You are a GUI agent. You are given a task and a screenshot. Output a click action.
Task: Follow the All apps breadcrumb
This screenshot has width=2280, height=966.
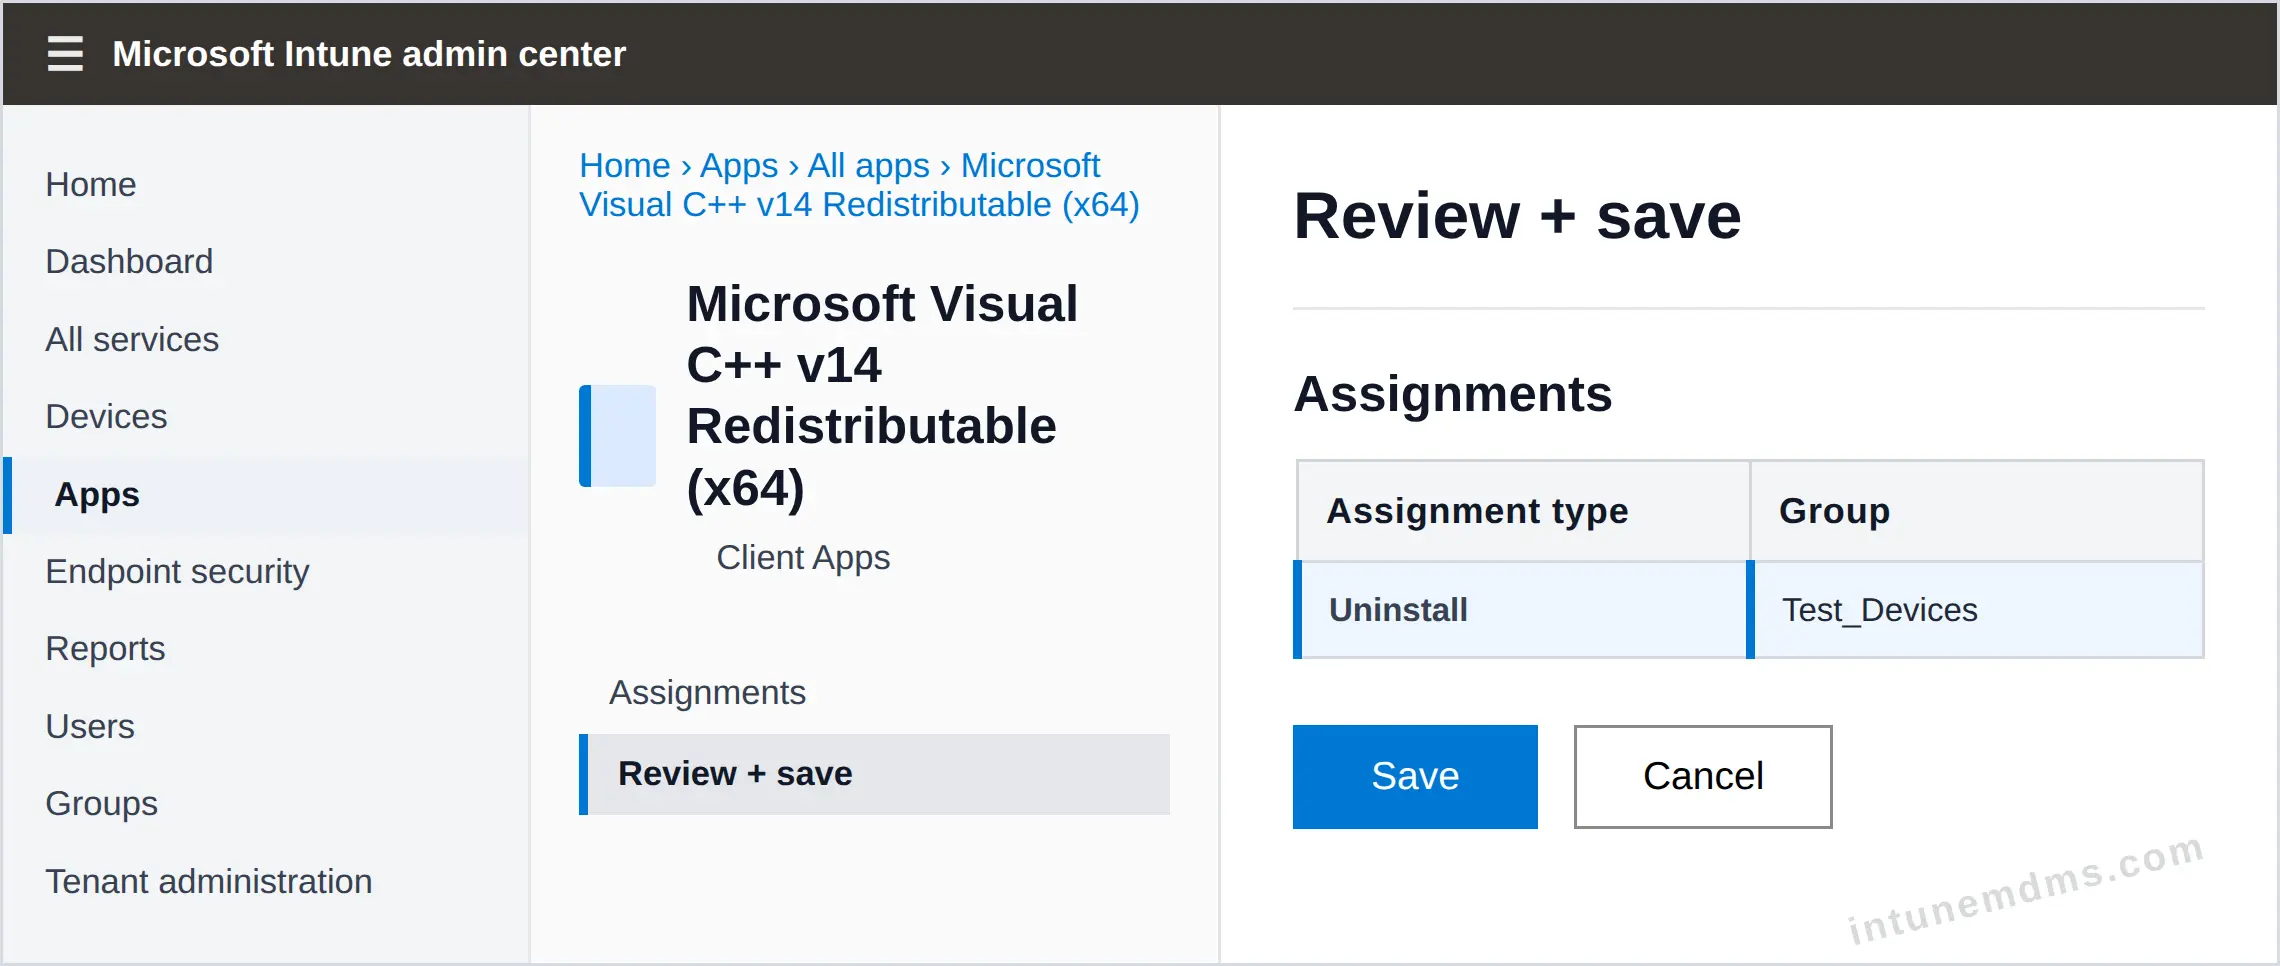869,166
